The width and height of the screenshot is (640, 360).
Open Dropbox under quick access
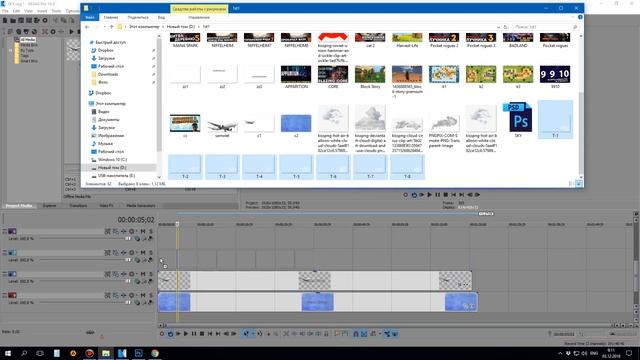[x=105, y=50]
